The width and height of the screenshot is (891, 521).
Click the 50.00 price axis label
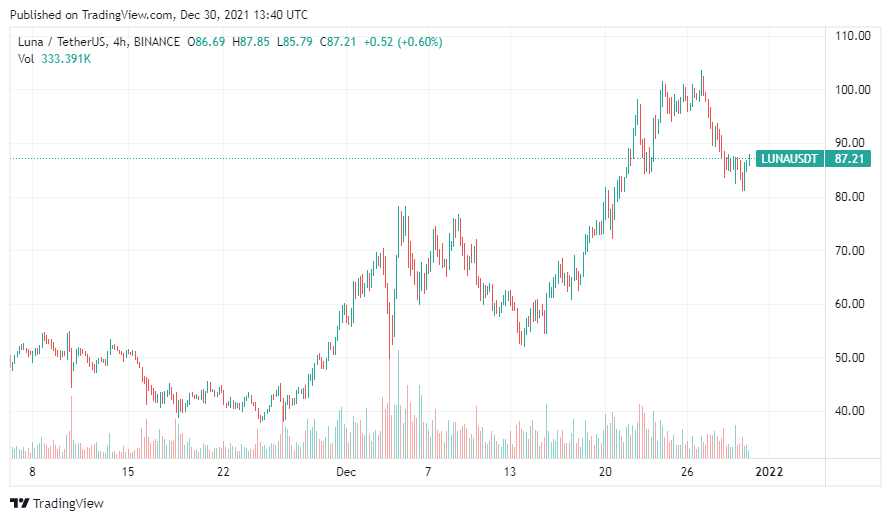pyautogui.click(x=850, y=357)
